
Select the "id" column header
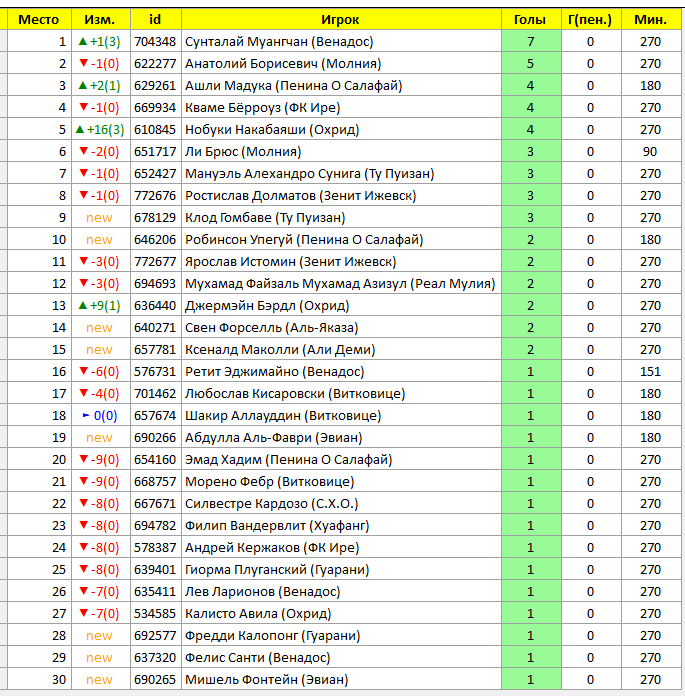click(155, 20)
